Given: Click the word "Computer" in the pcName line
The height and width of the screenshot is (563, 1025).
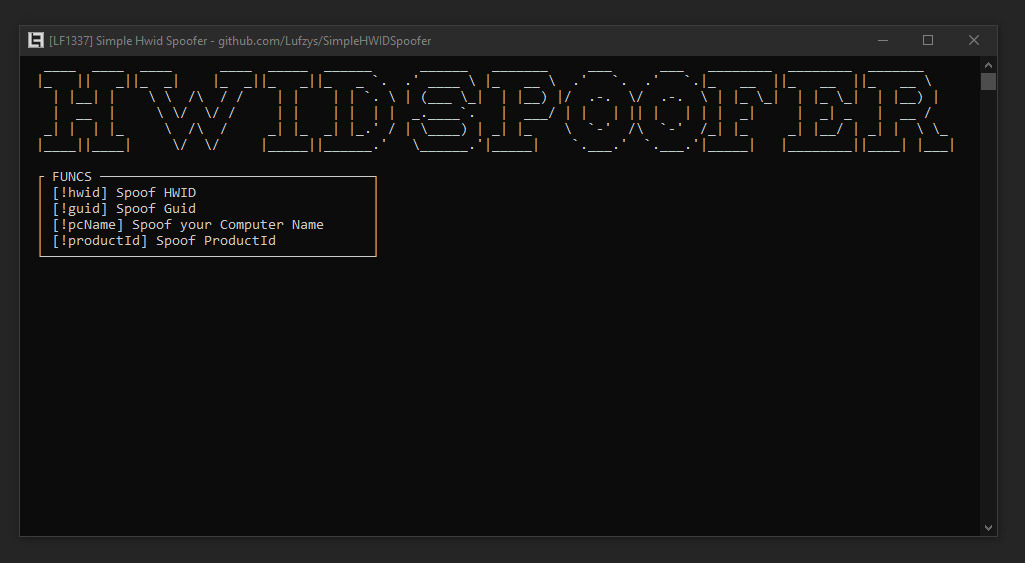Looking at the screenshot, I should 252,225.
